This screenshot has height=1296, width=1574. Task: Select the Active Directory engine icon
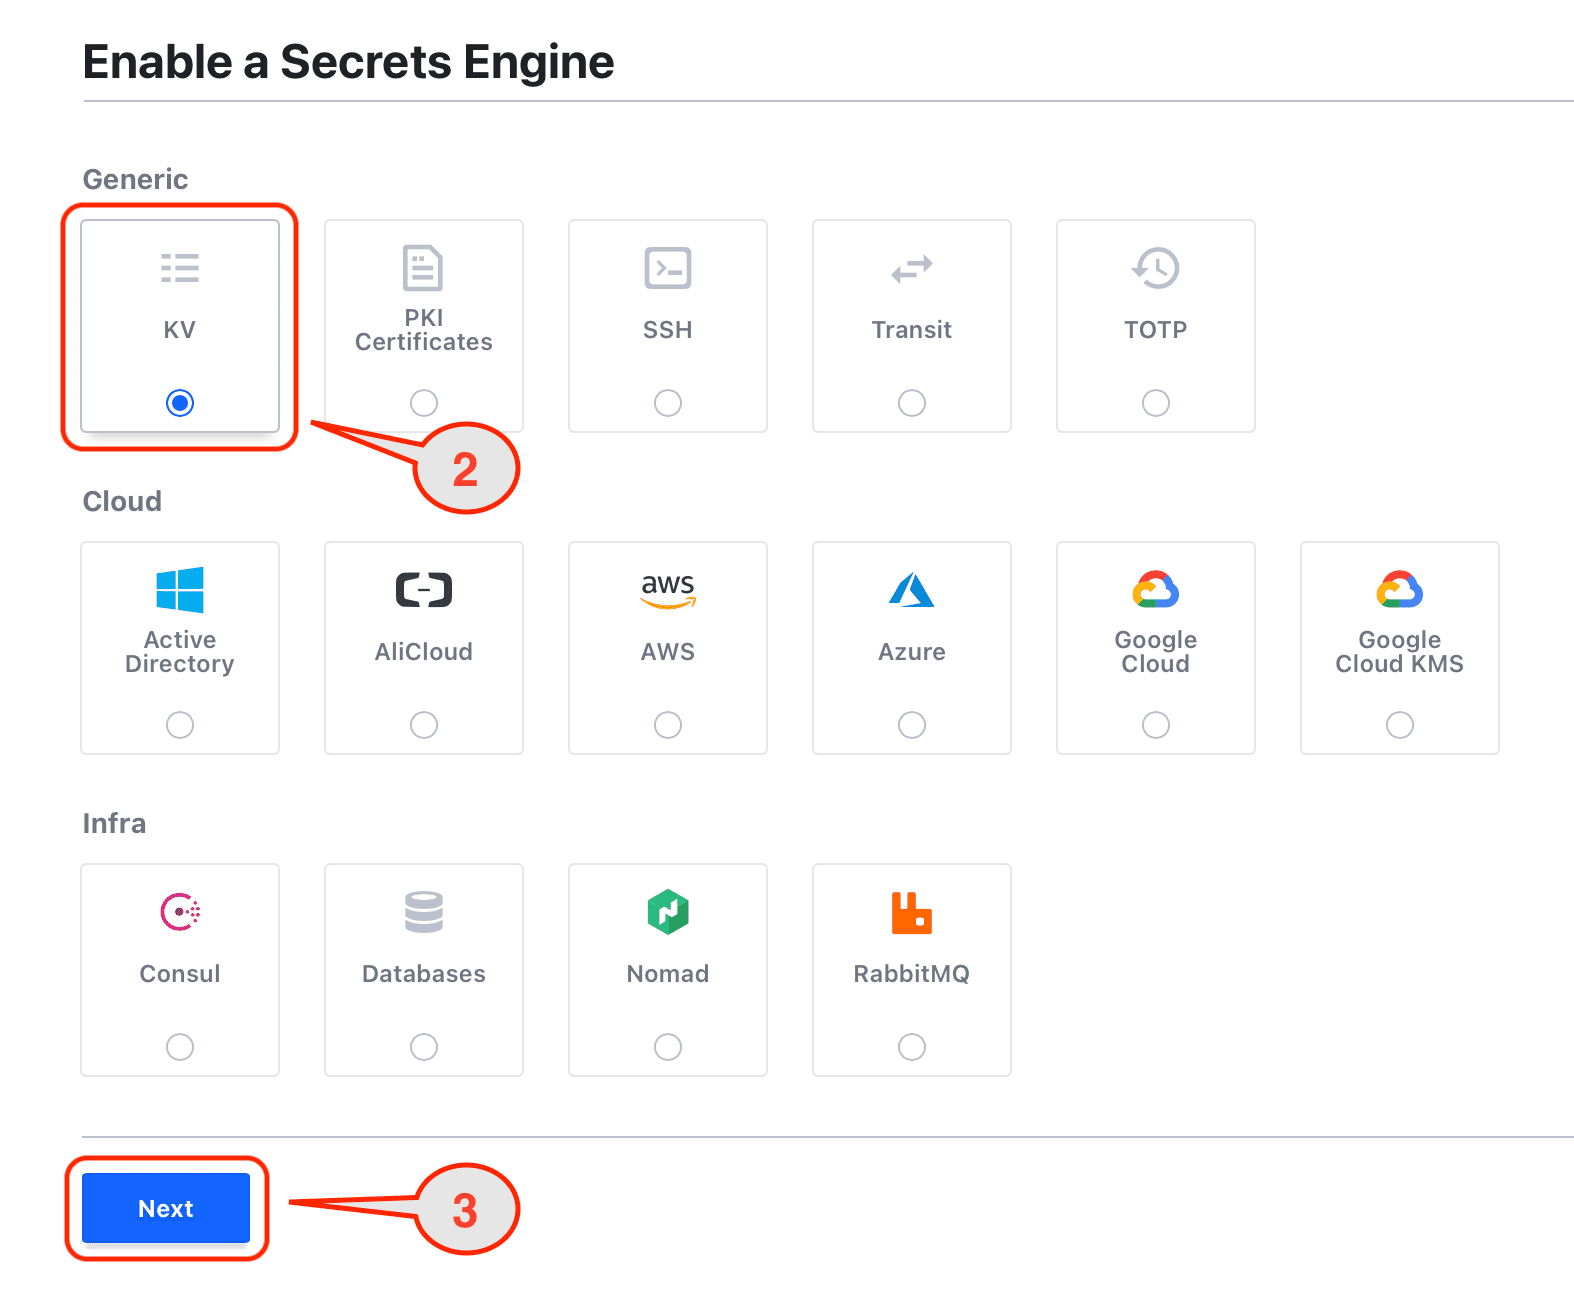pos(179,590)
